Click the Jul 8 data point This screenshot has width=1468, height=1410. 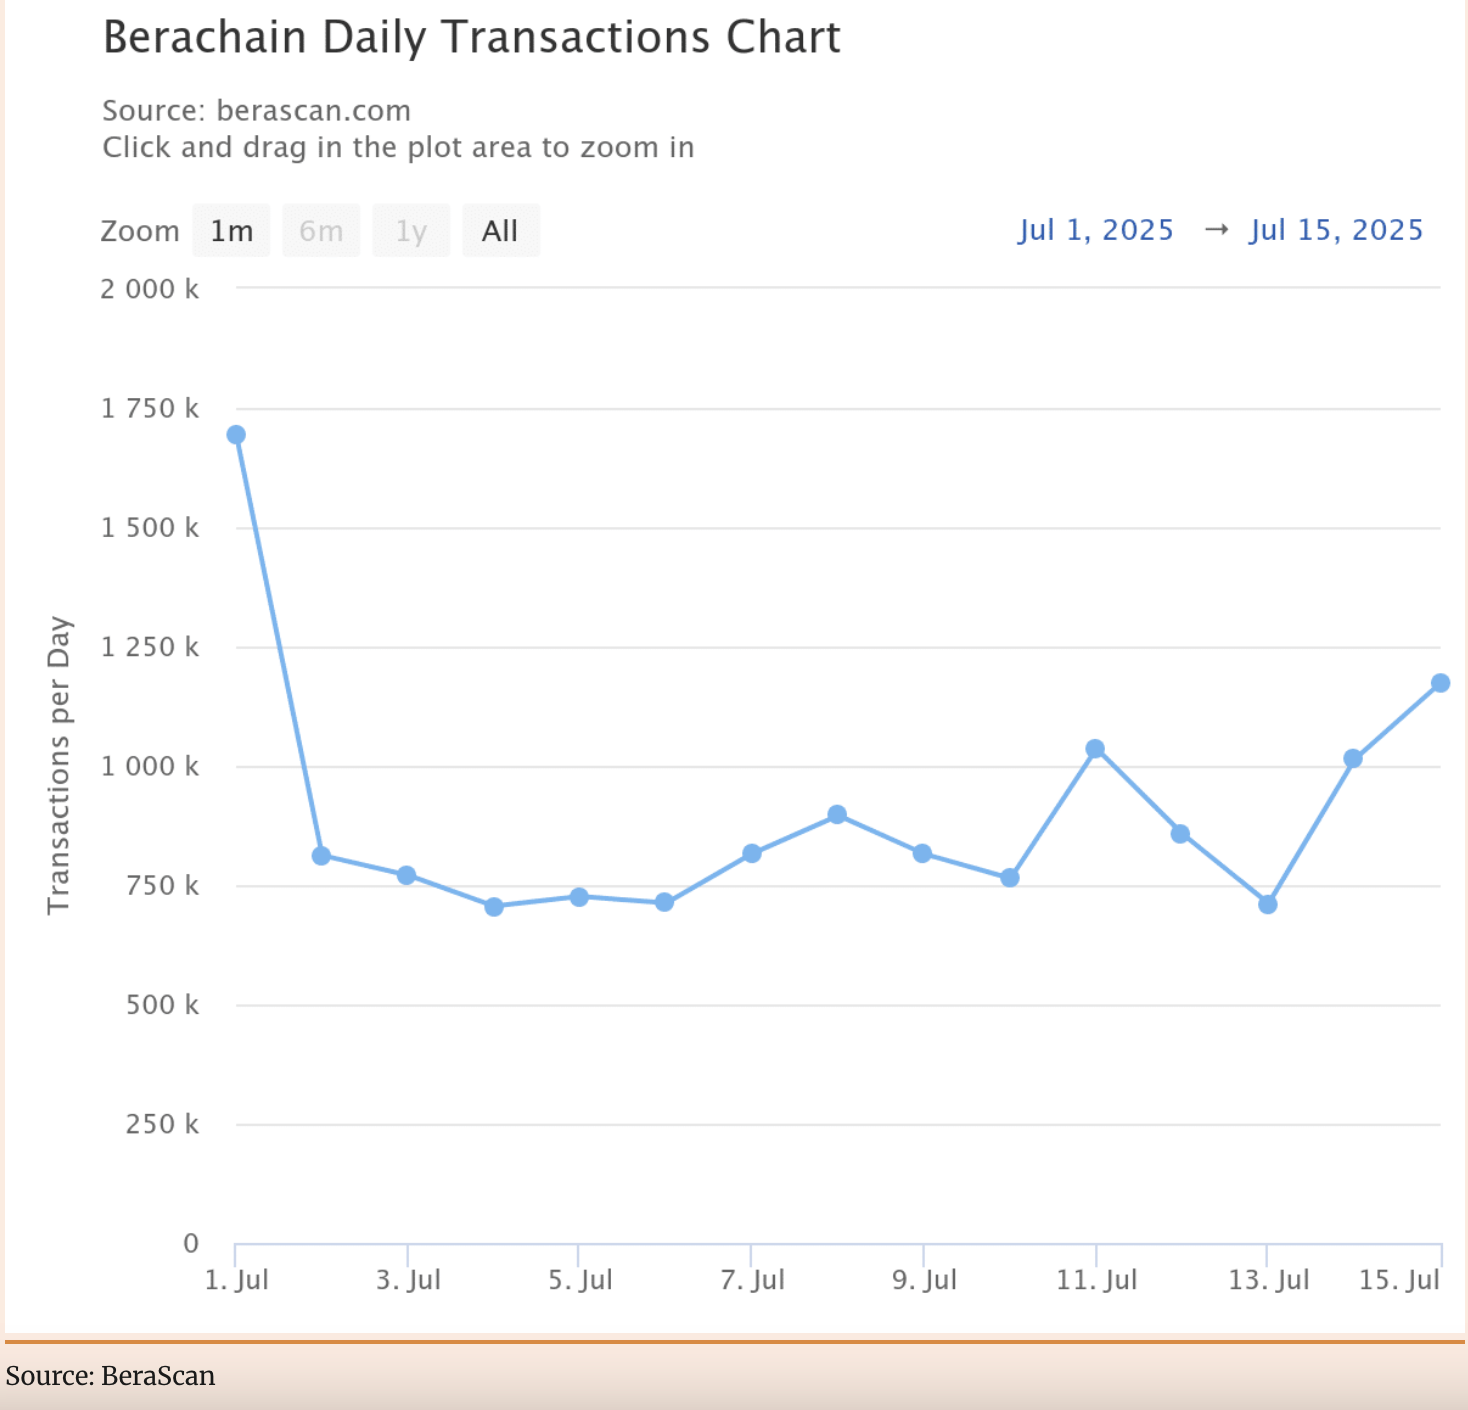837,815
